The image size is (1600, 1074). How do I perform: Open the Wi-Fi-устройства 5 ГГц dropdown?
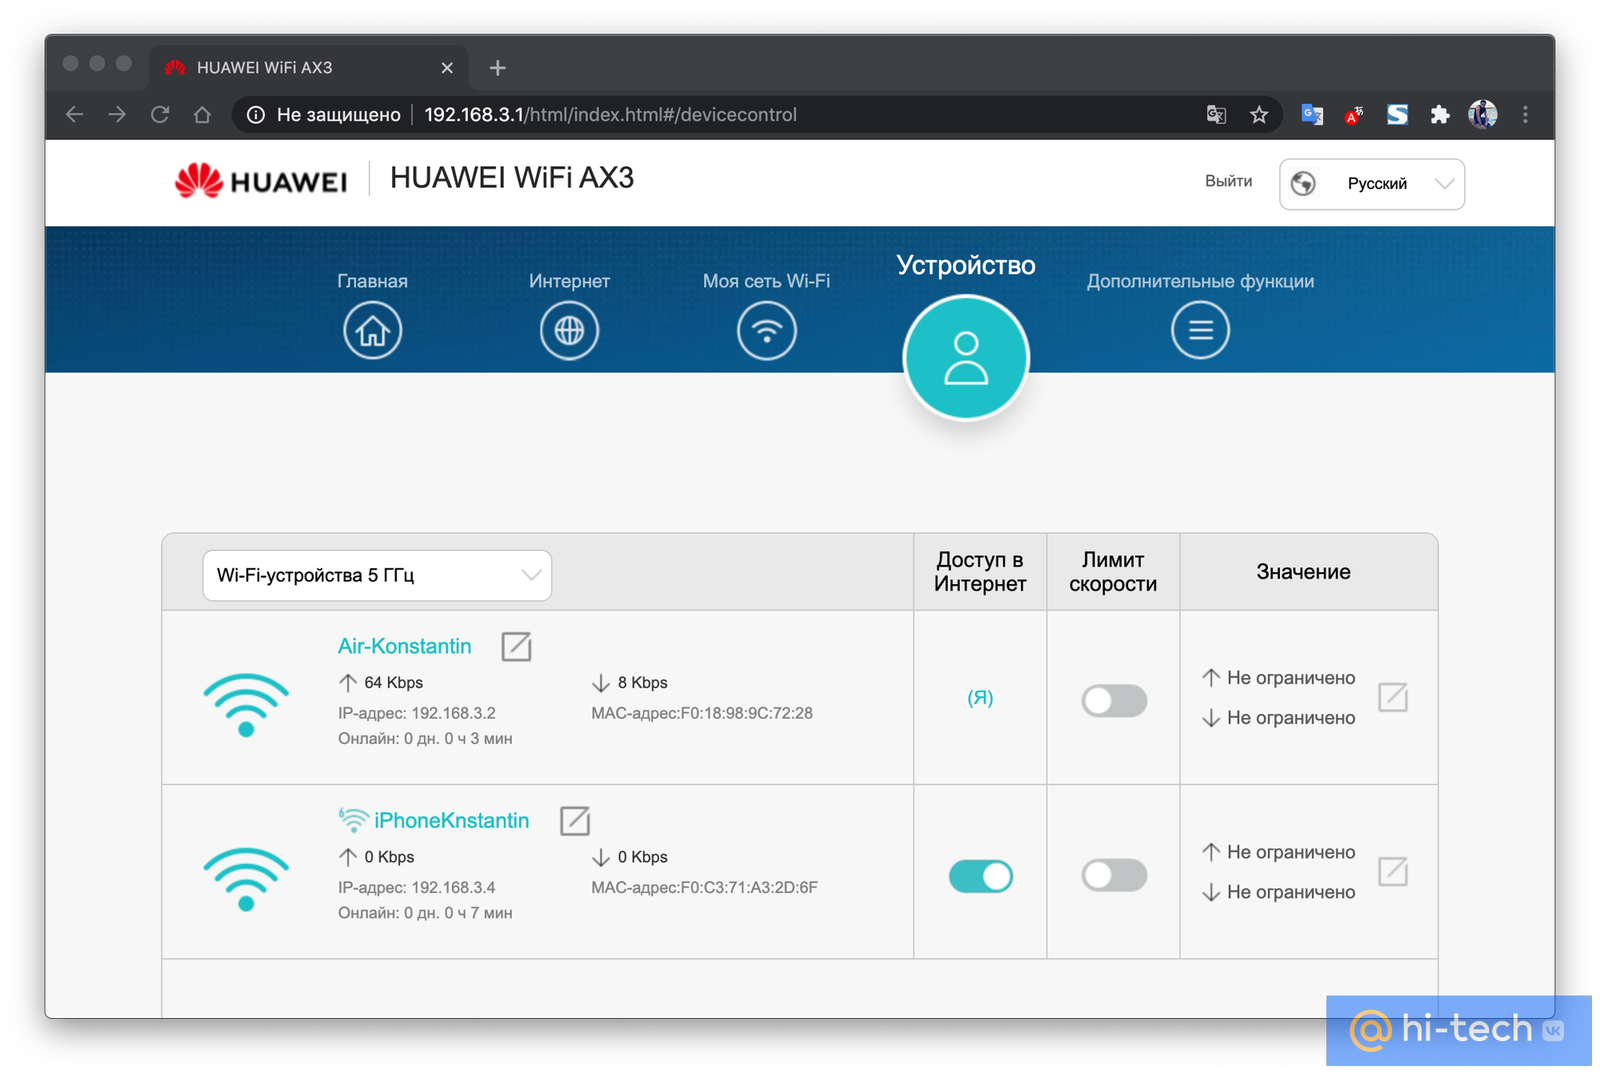click(x=377, y=575)
